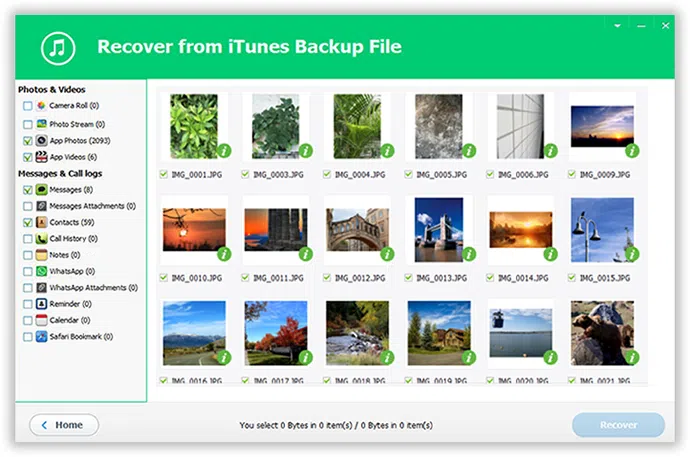Image resolution: width=690 pixels, height=457 pixels.
Task: Click the Recover button
Action: 618,425
